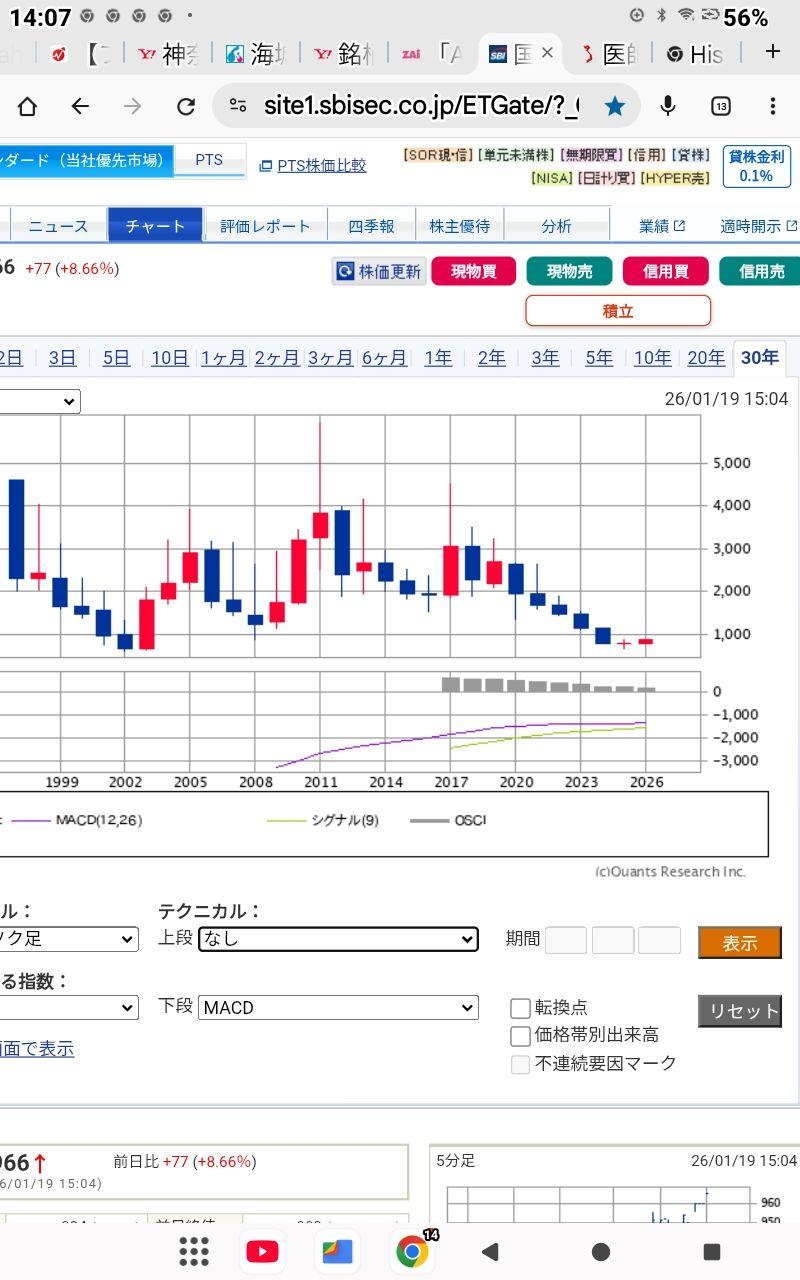Open a new tab with the plus icon
The height and width of the screenshot is (1280, 800).
tap(772, 52)
